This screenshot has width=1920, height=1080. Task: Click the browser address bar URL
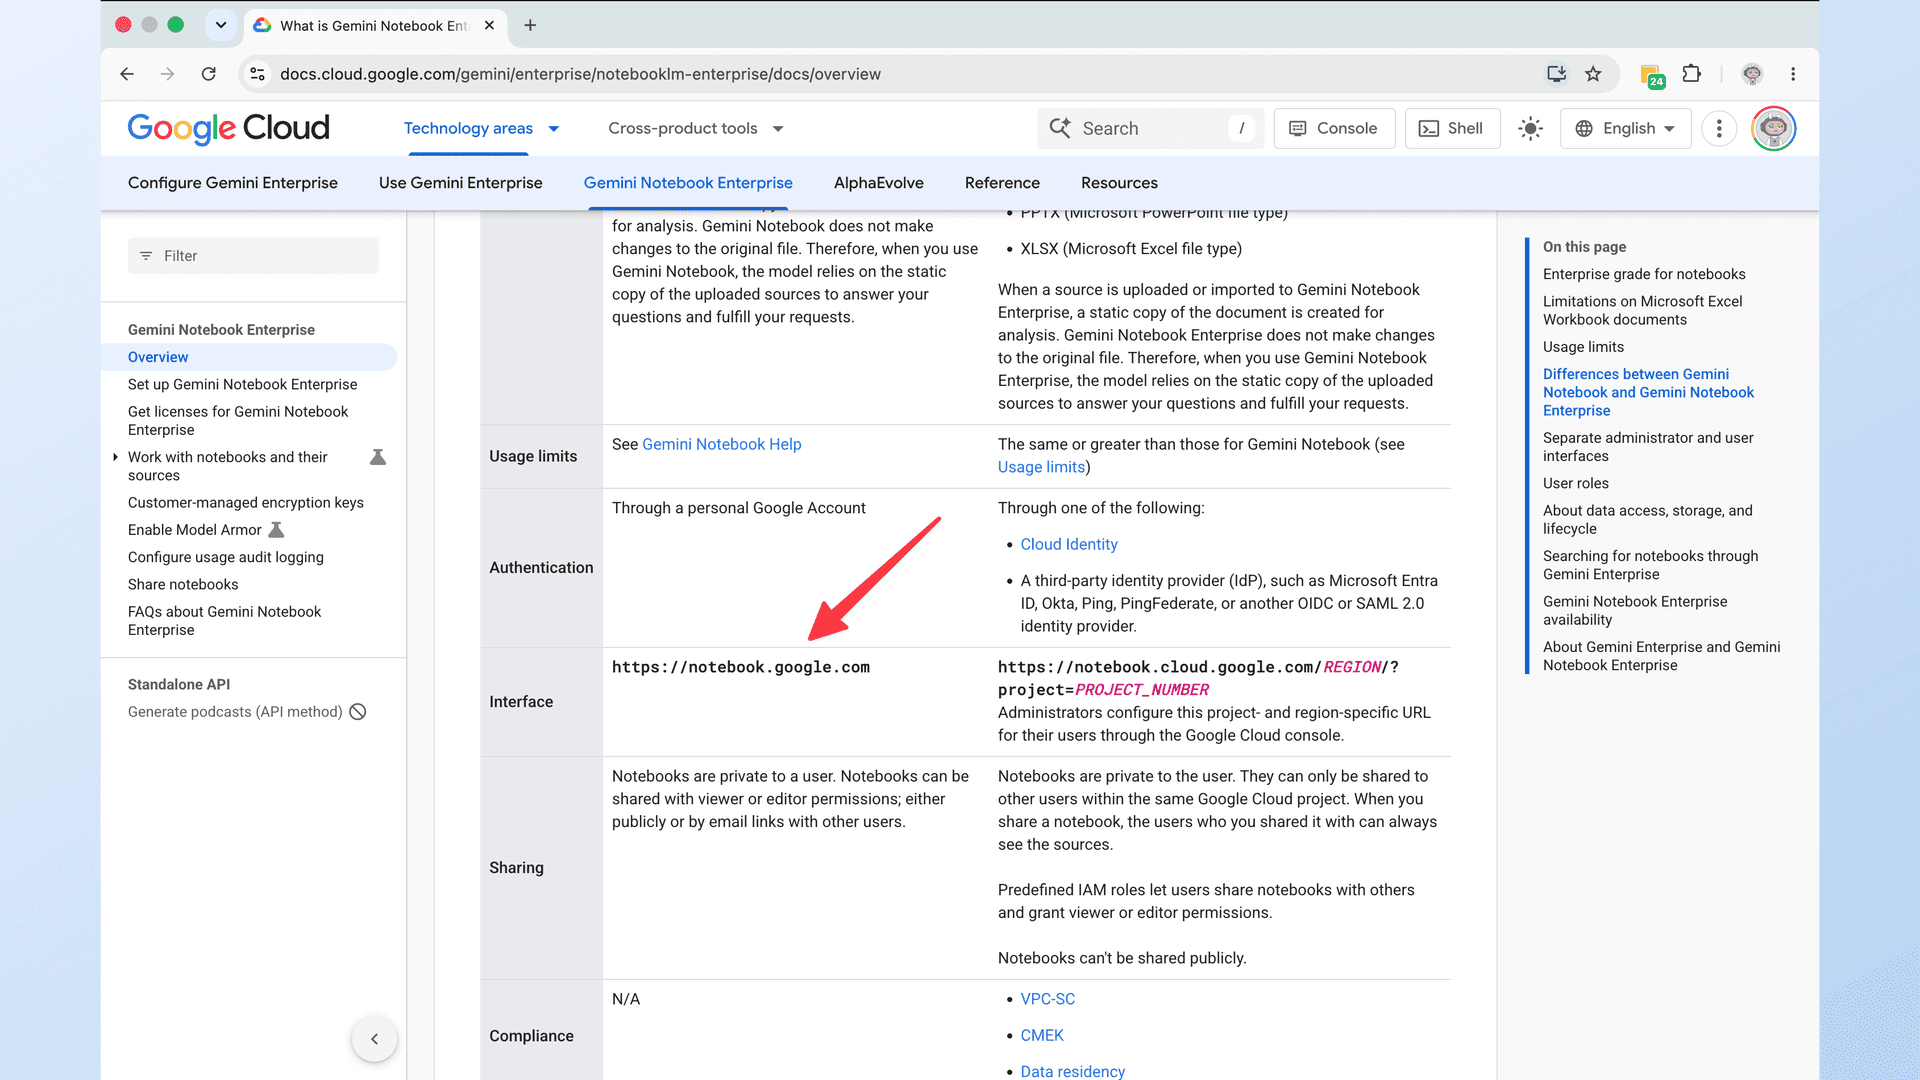580,74
